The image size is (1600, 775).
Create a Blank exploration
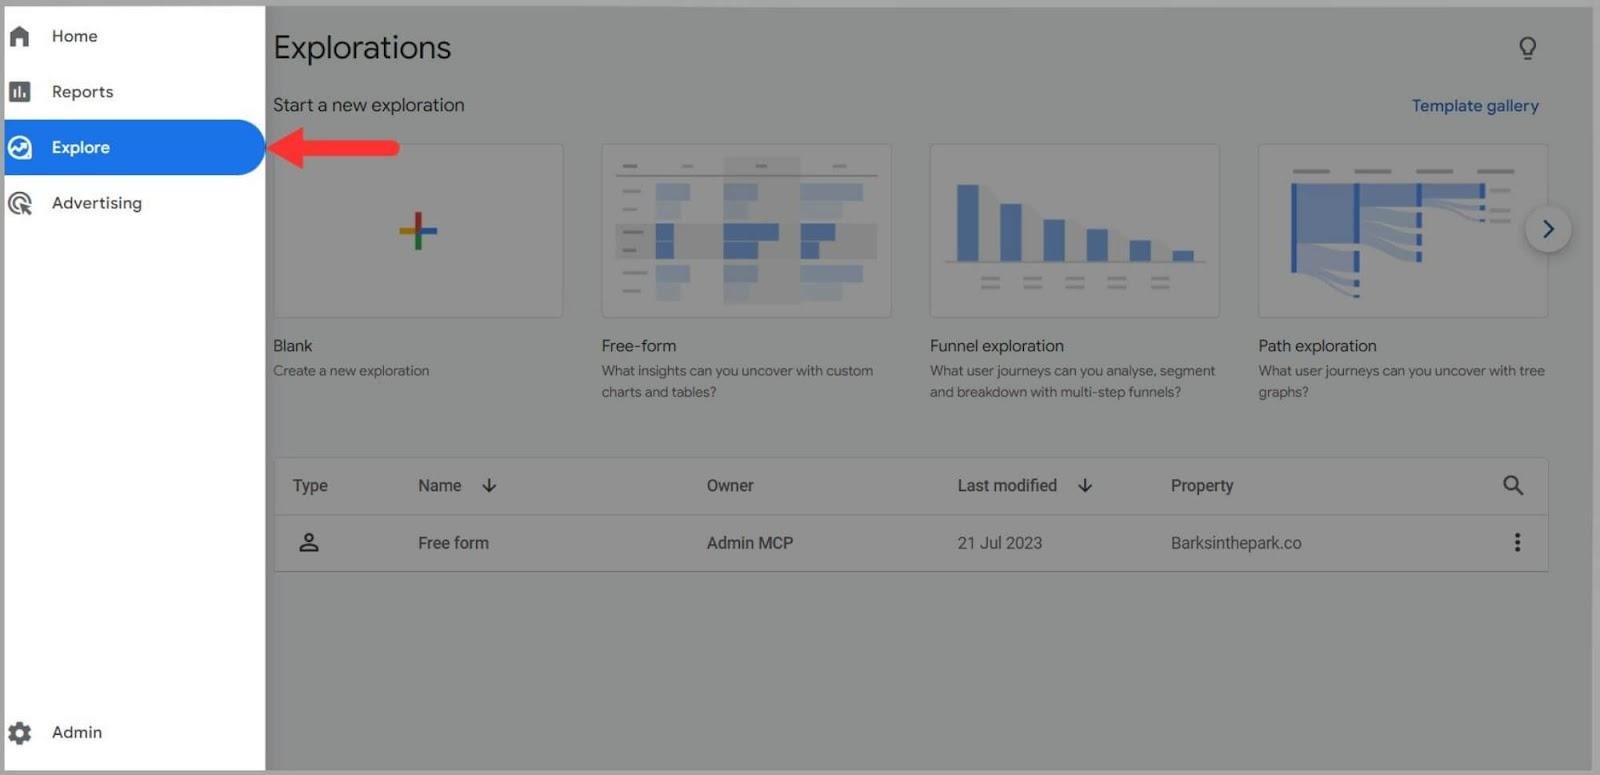tap(418, 231)
